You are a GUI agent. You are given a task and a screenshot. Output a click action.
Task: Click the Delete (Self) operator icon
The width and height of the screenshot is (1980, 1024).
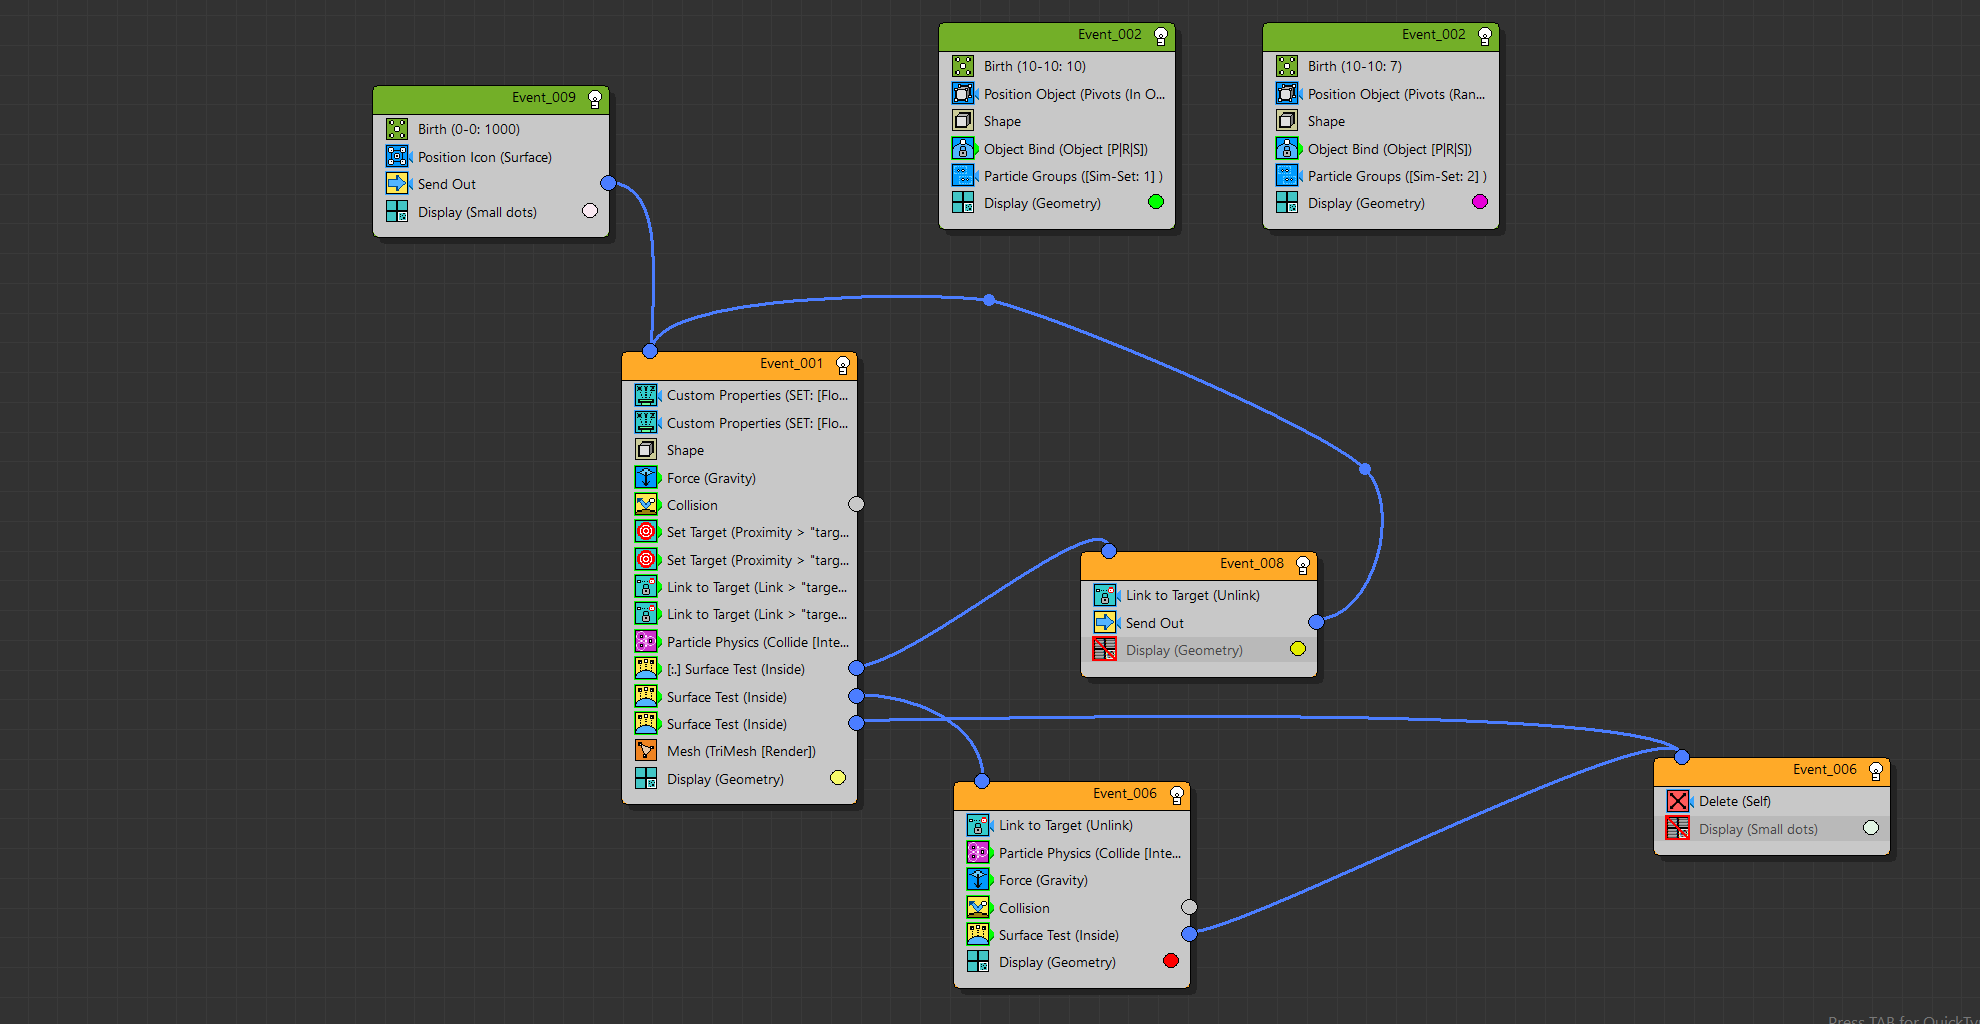(x=1677, y=801)
